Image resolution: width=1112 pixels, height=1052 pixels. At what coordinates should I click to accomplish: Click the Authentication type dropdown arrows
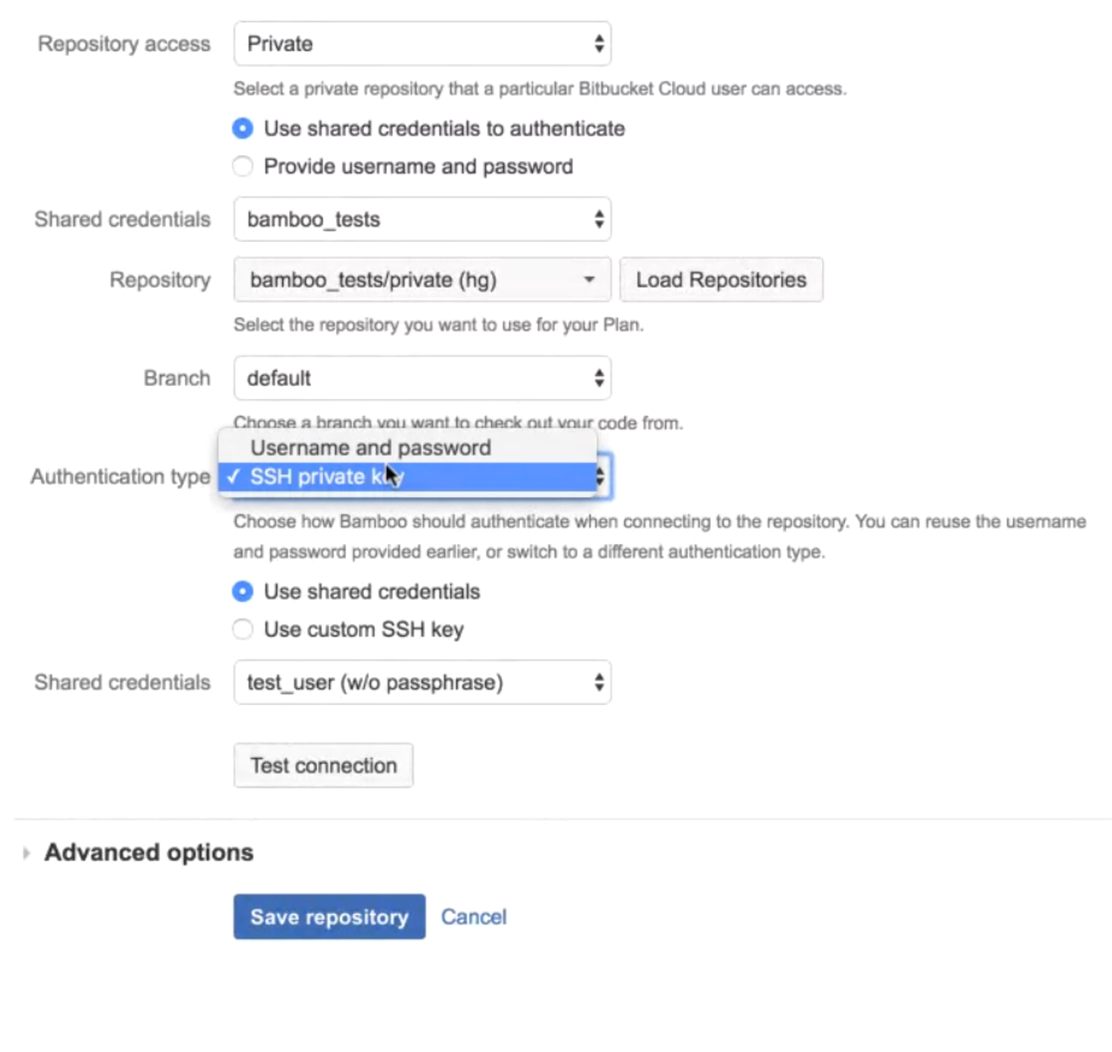pos(598,477)
